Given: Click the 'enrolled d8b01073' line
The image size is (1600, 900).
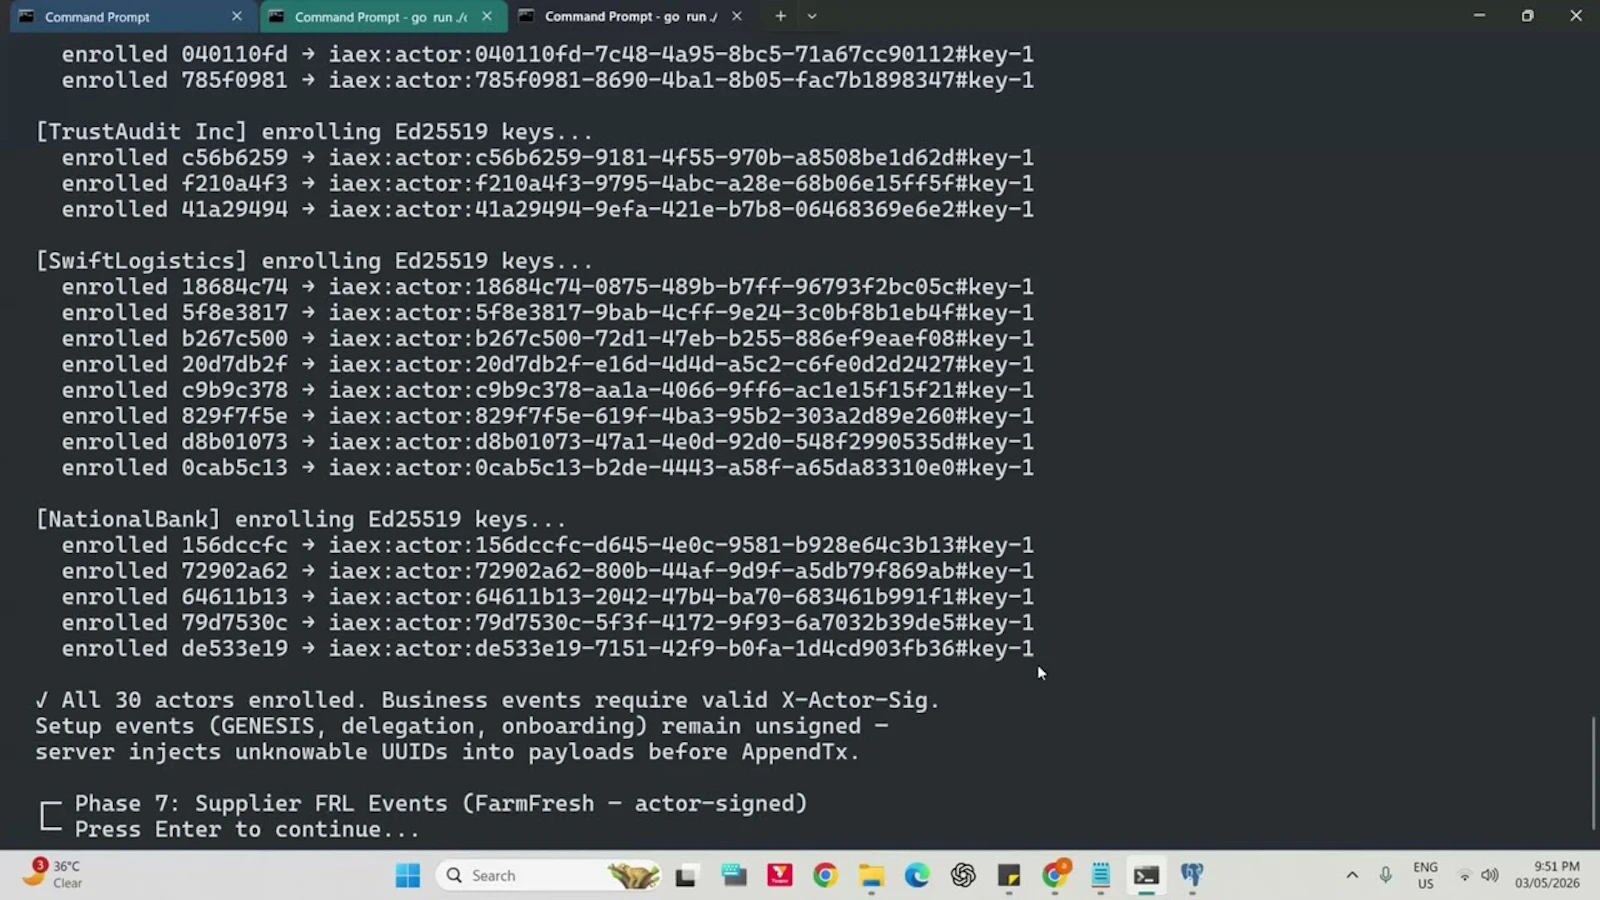Looking at the screenshot, I should (x=548, y=442).
